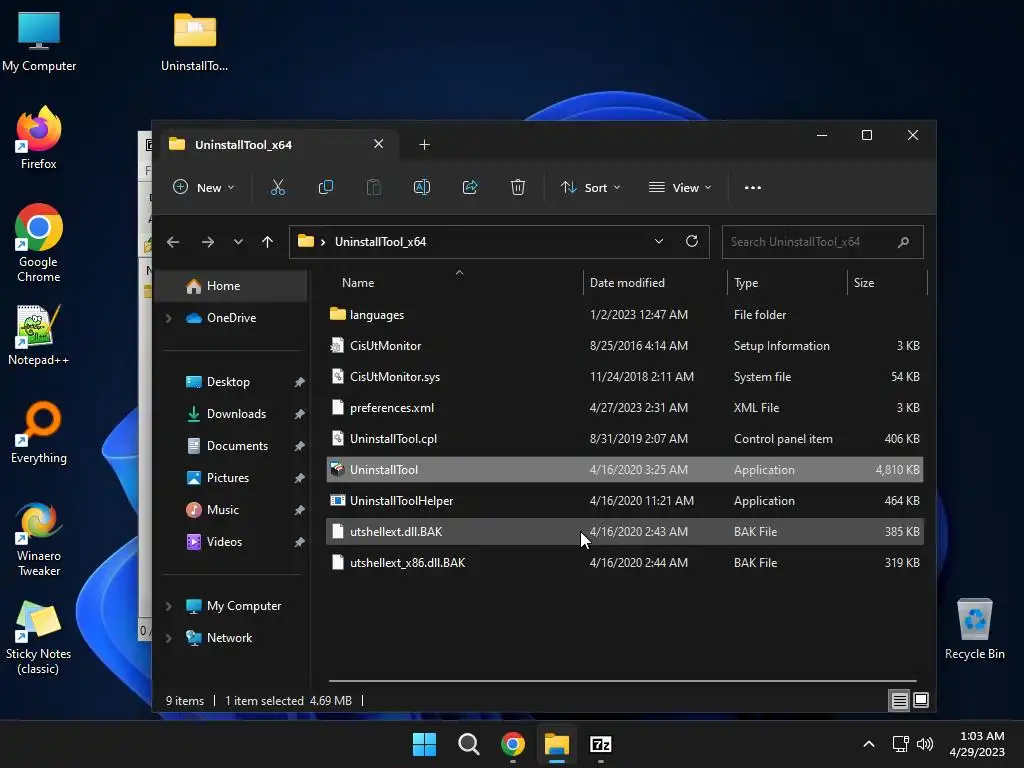Click the 7-Zip taskbar icon
The image size is (1024, 768).
click(x=600, y=744)
